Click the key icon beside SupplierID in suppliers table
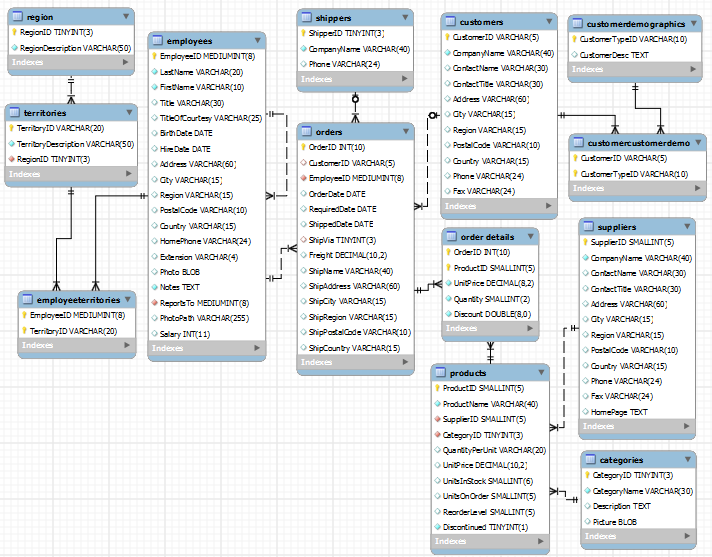 click(585, 242)
